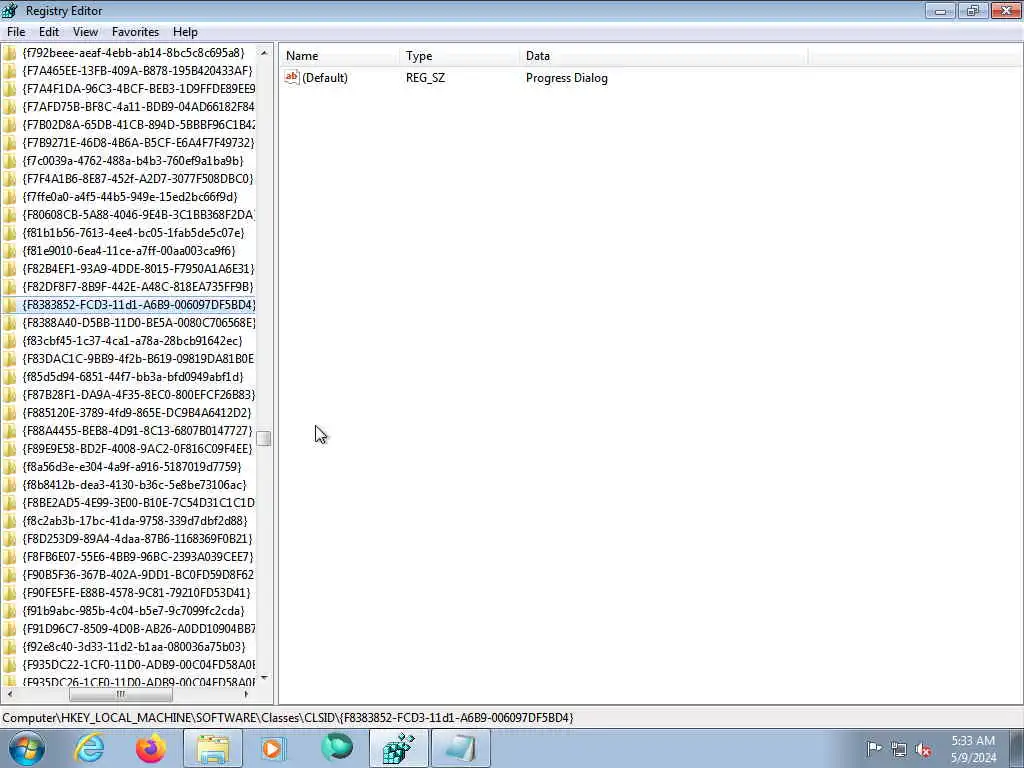Click folder icon of {f92e8c40-3d33-11d2 key
Image resolution: width=1024 pixels, height=768 pixels.
click(x=9, y=647)
